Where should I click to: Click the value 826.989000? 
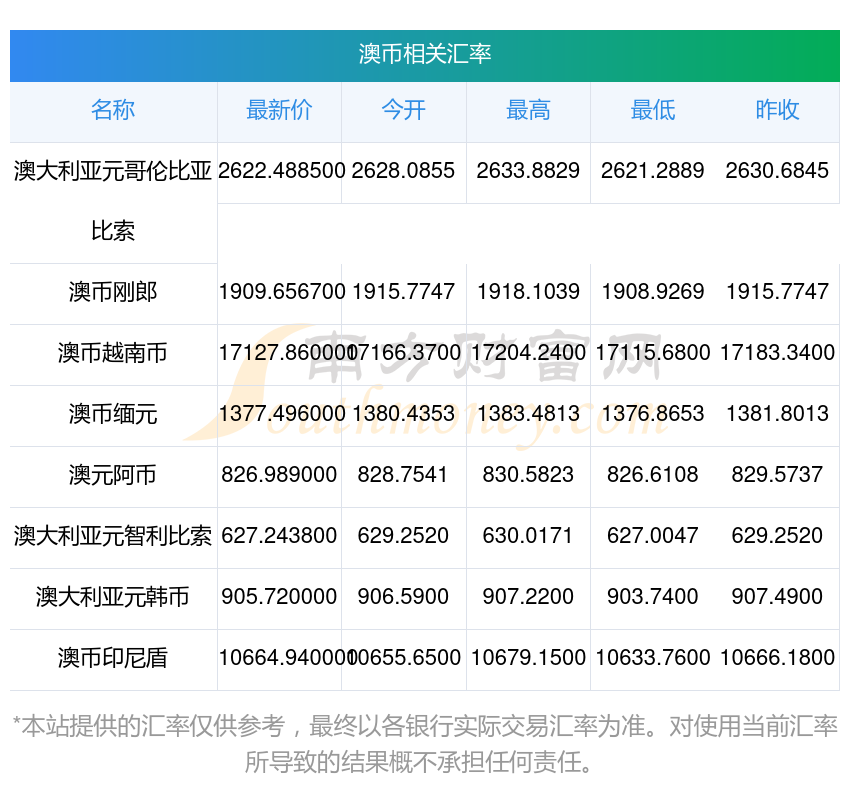click(279, 475)
